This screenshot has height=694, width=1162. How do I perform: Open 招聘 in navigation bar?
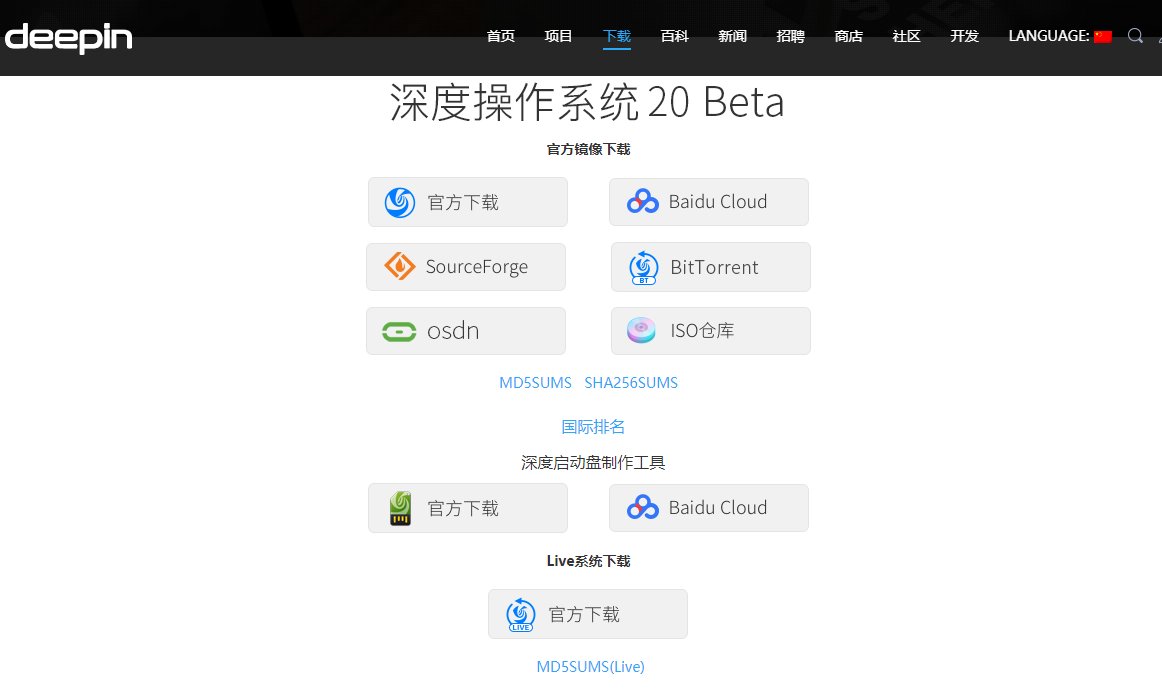coord(791,36)
